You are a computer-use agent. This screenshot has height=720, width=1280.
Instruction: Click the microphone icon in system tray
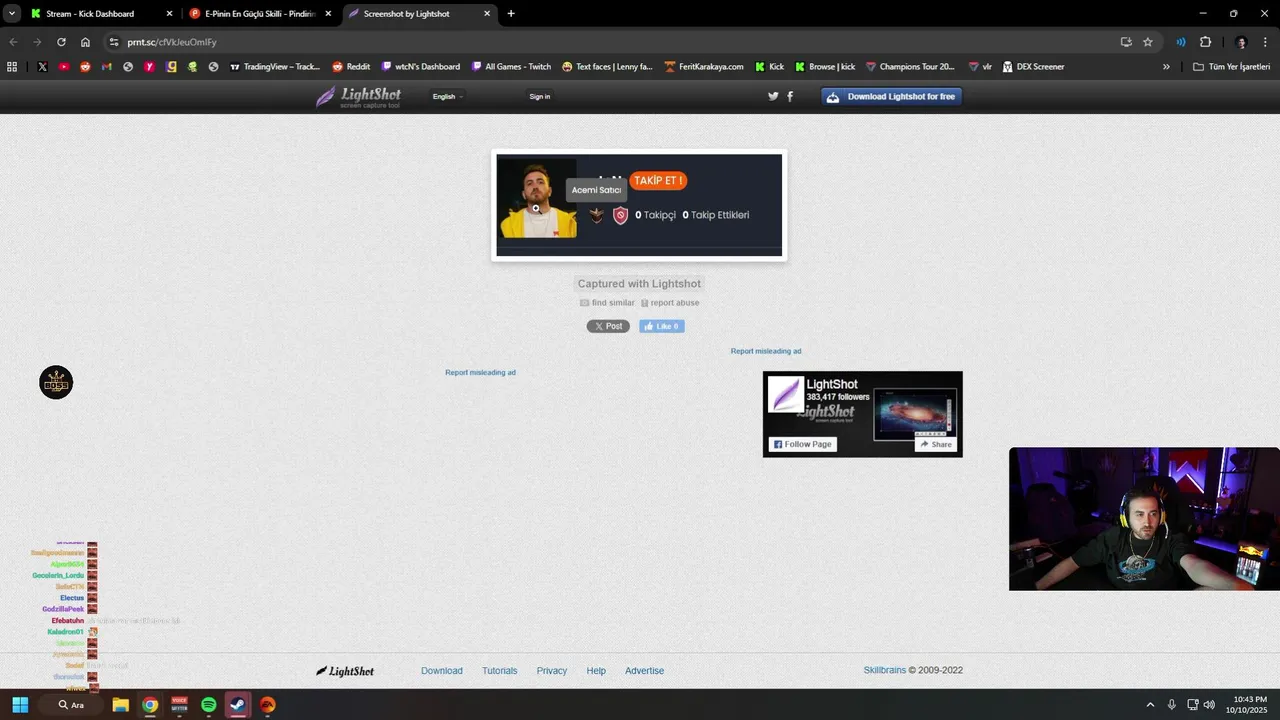(x=1171, y=705)
